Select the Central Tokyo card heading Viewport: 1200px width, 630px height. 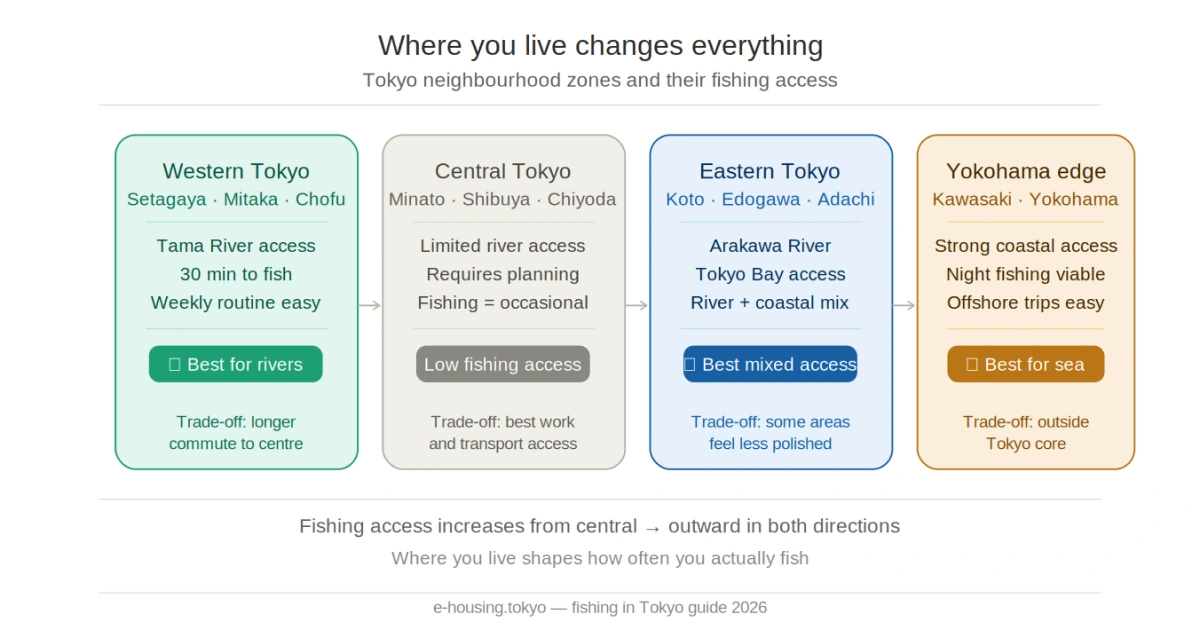(x=503, y=171)
